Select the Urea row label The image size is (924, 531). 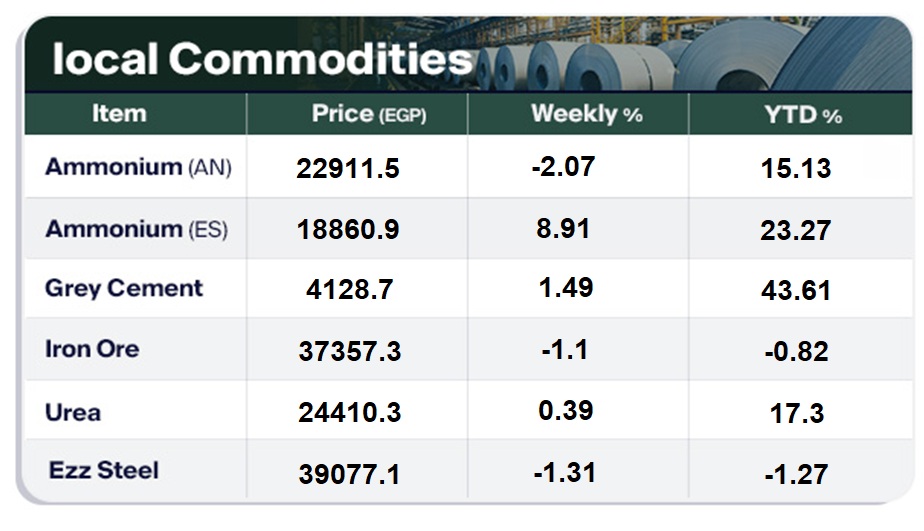73,411
